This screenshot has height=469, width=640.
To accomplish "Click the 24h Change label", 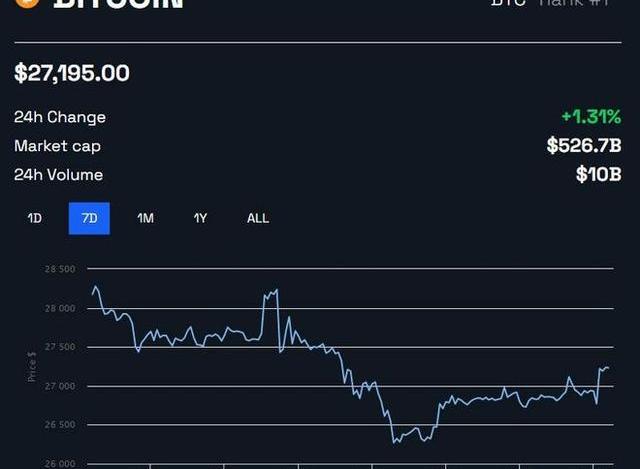I will pyautogui.click(x=60, y=117).
